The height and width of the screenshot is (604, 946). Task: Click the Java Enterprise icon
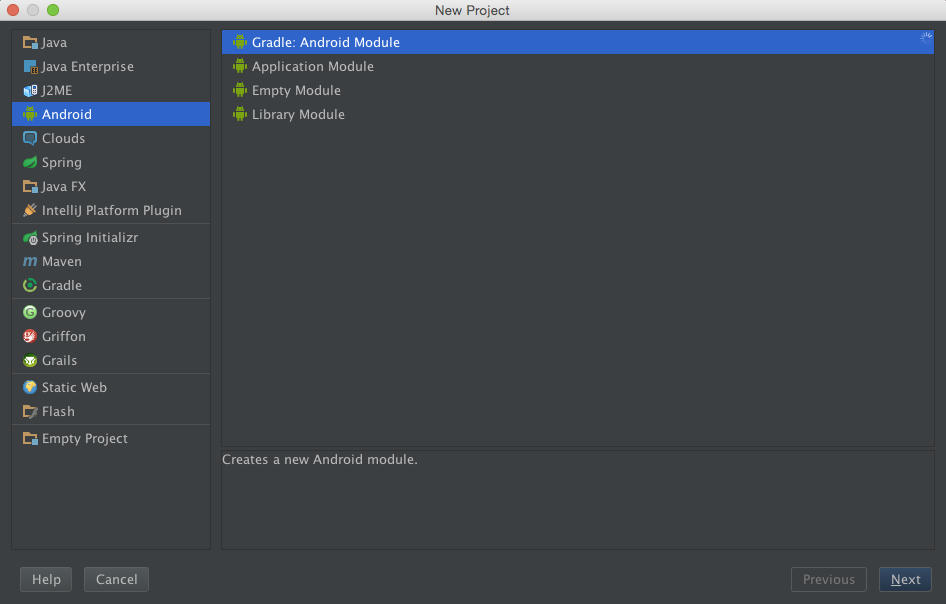[x=30, y=66]
